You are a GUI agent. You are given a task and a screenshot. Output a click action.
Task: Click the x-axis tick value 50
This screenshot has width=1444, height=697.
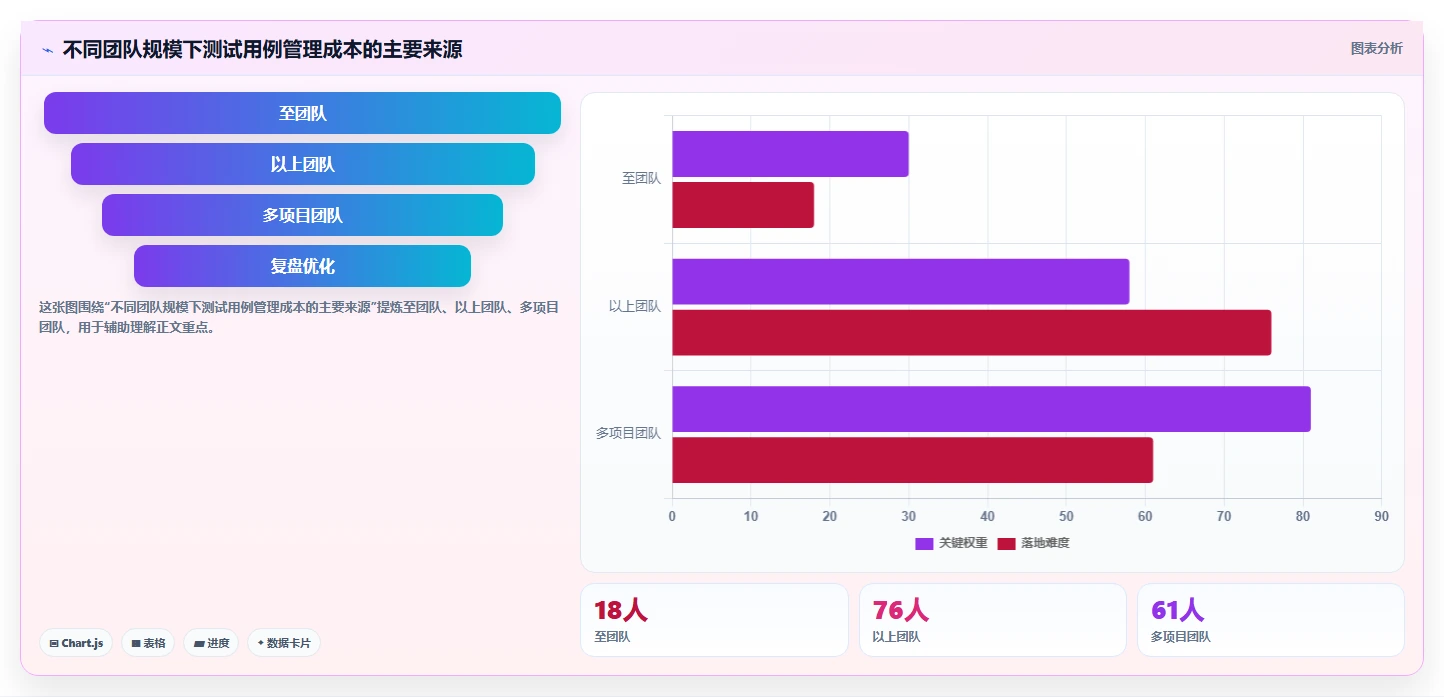click(x=1066, y=516)
